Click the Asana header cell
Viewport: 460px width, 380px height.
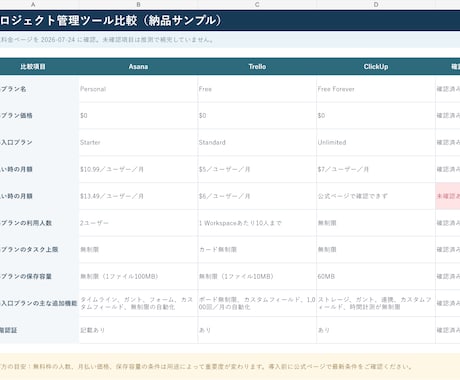pyautogui.click(x=138, y=67)
